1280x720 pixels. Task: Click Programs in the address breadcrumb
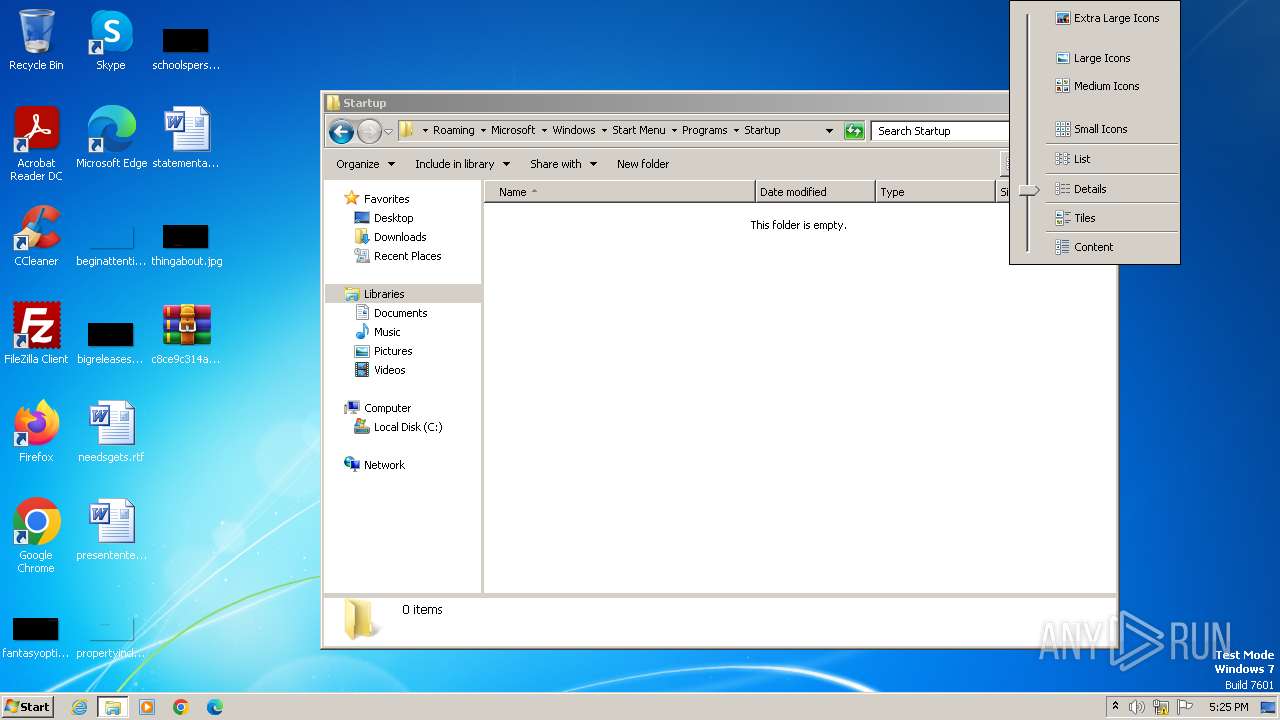click(x=705, y=131)
